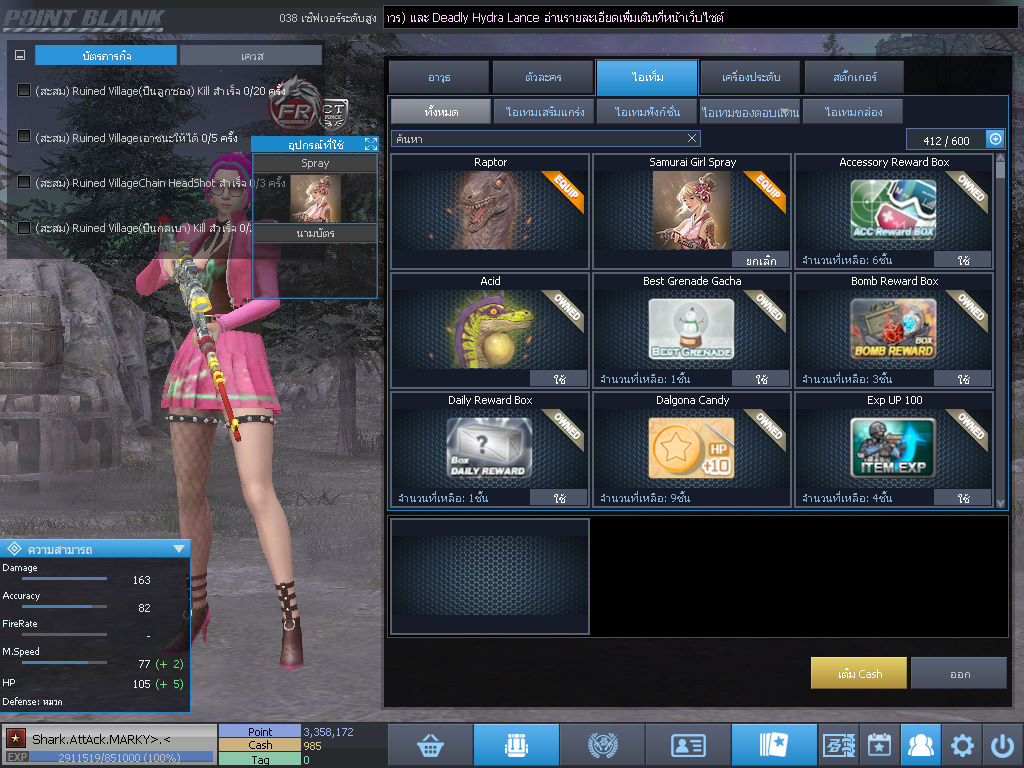
Task: Open the inventory backpack icon
Action: click(516, 744)
